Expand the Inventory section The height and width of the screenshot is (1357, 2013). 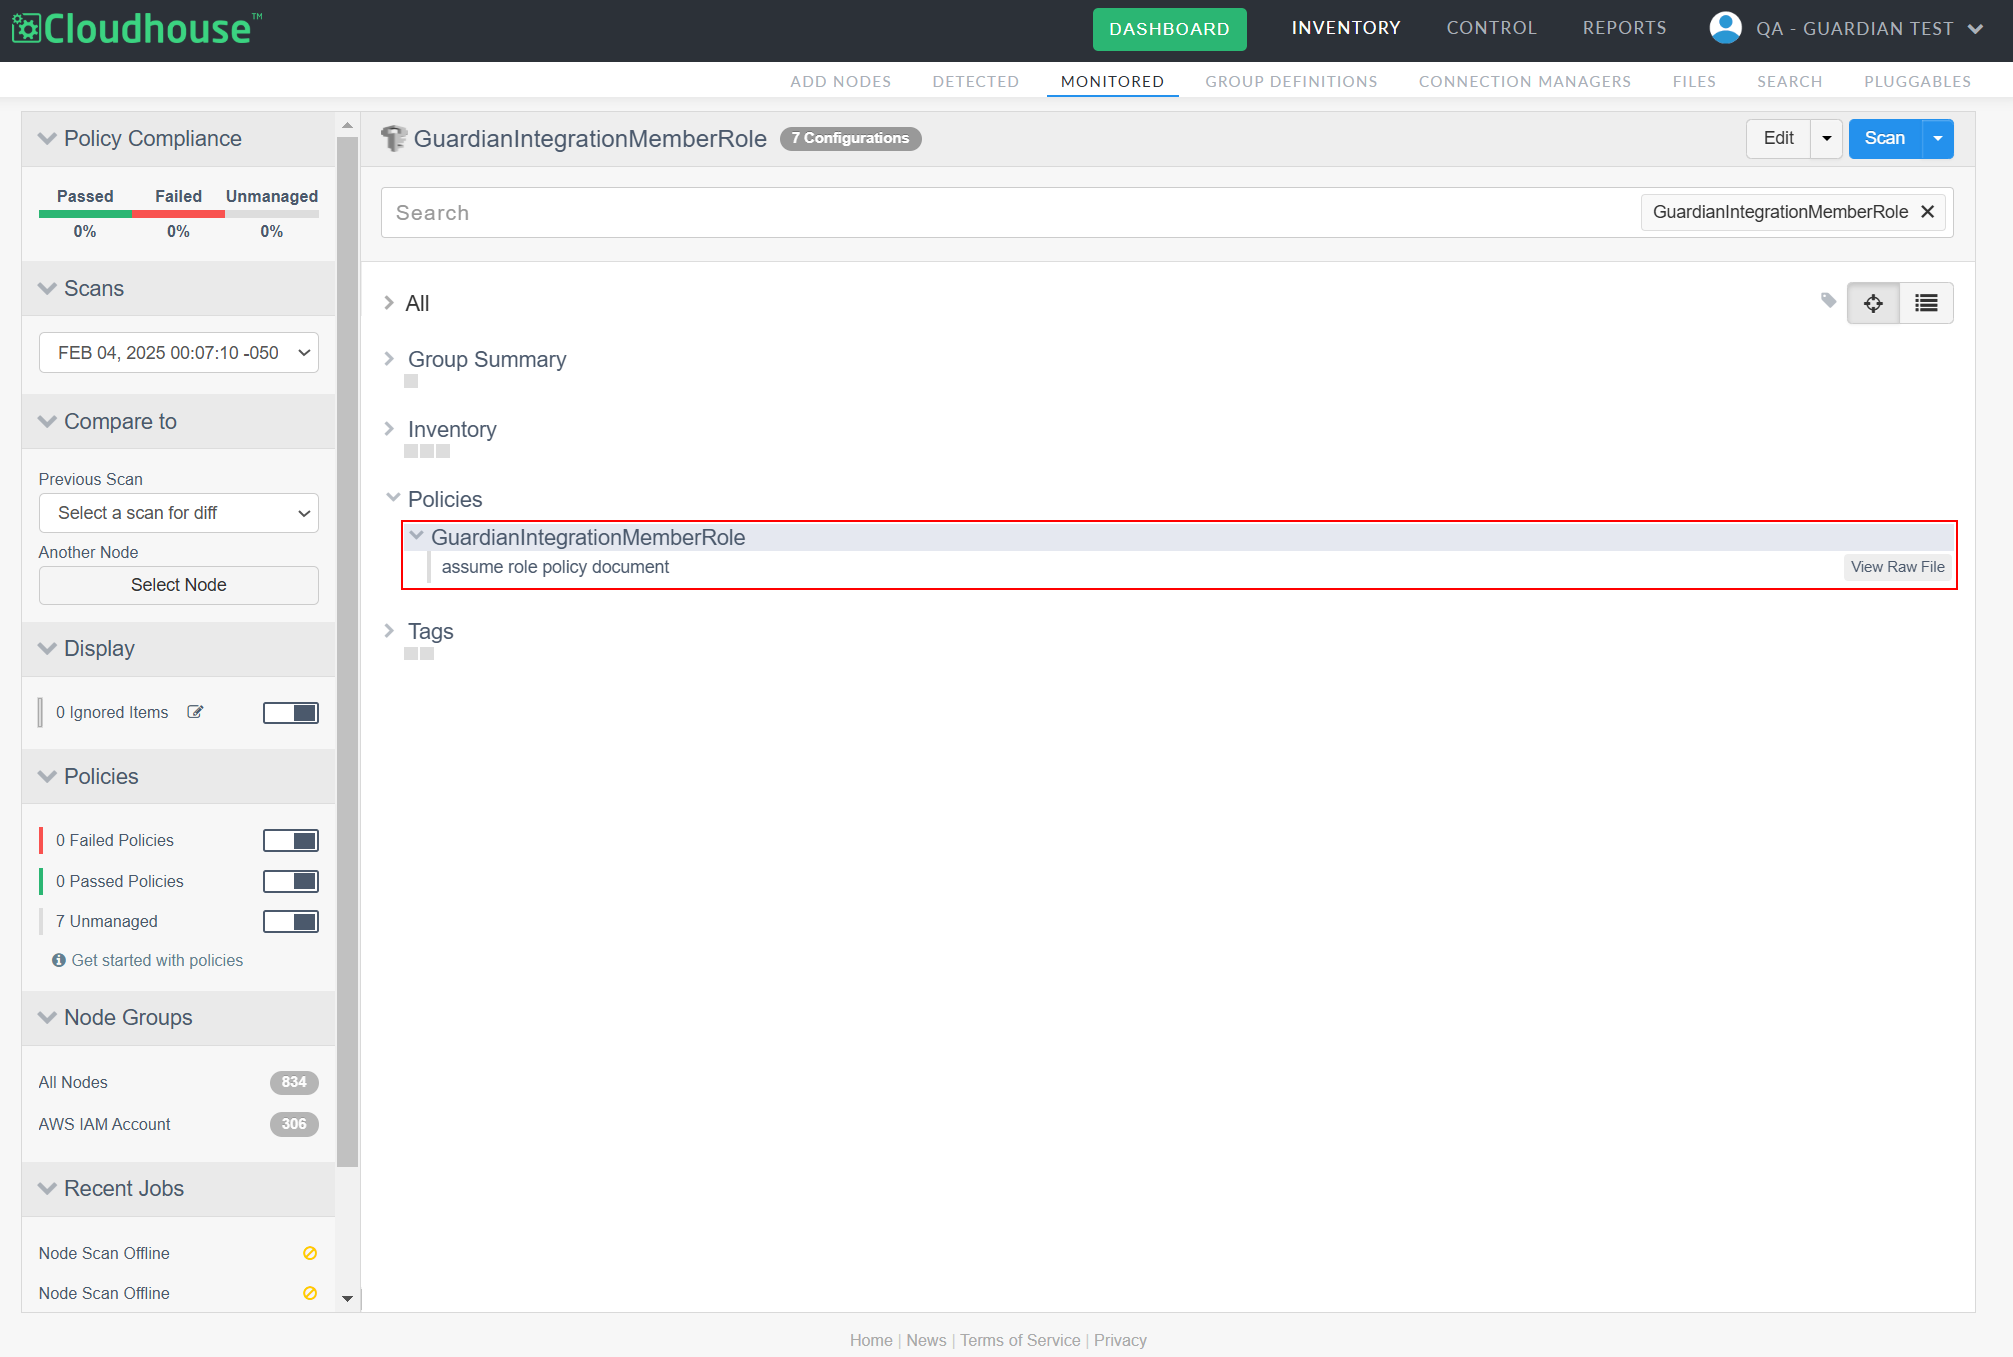(x=389, y=429)
